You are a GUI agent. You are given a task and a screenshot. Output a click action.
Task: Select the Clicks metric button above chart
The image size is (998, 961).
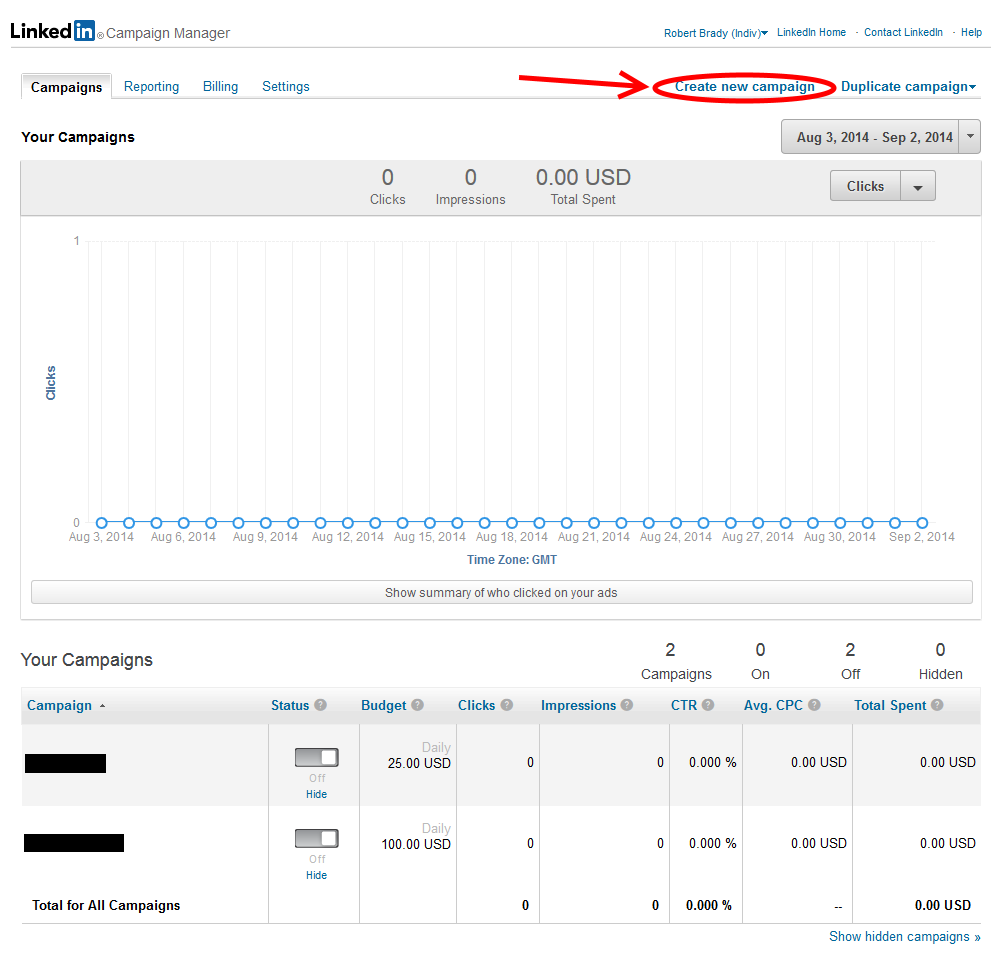point(865,186)
